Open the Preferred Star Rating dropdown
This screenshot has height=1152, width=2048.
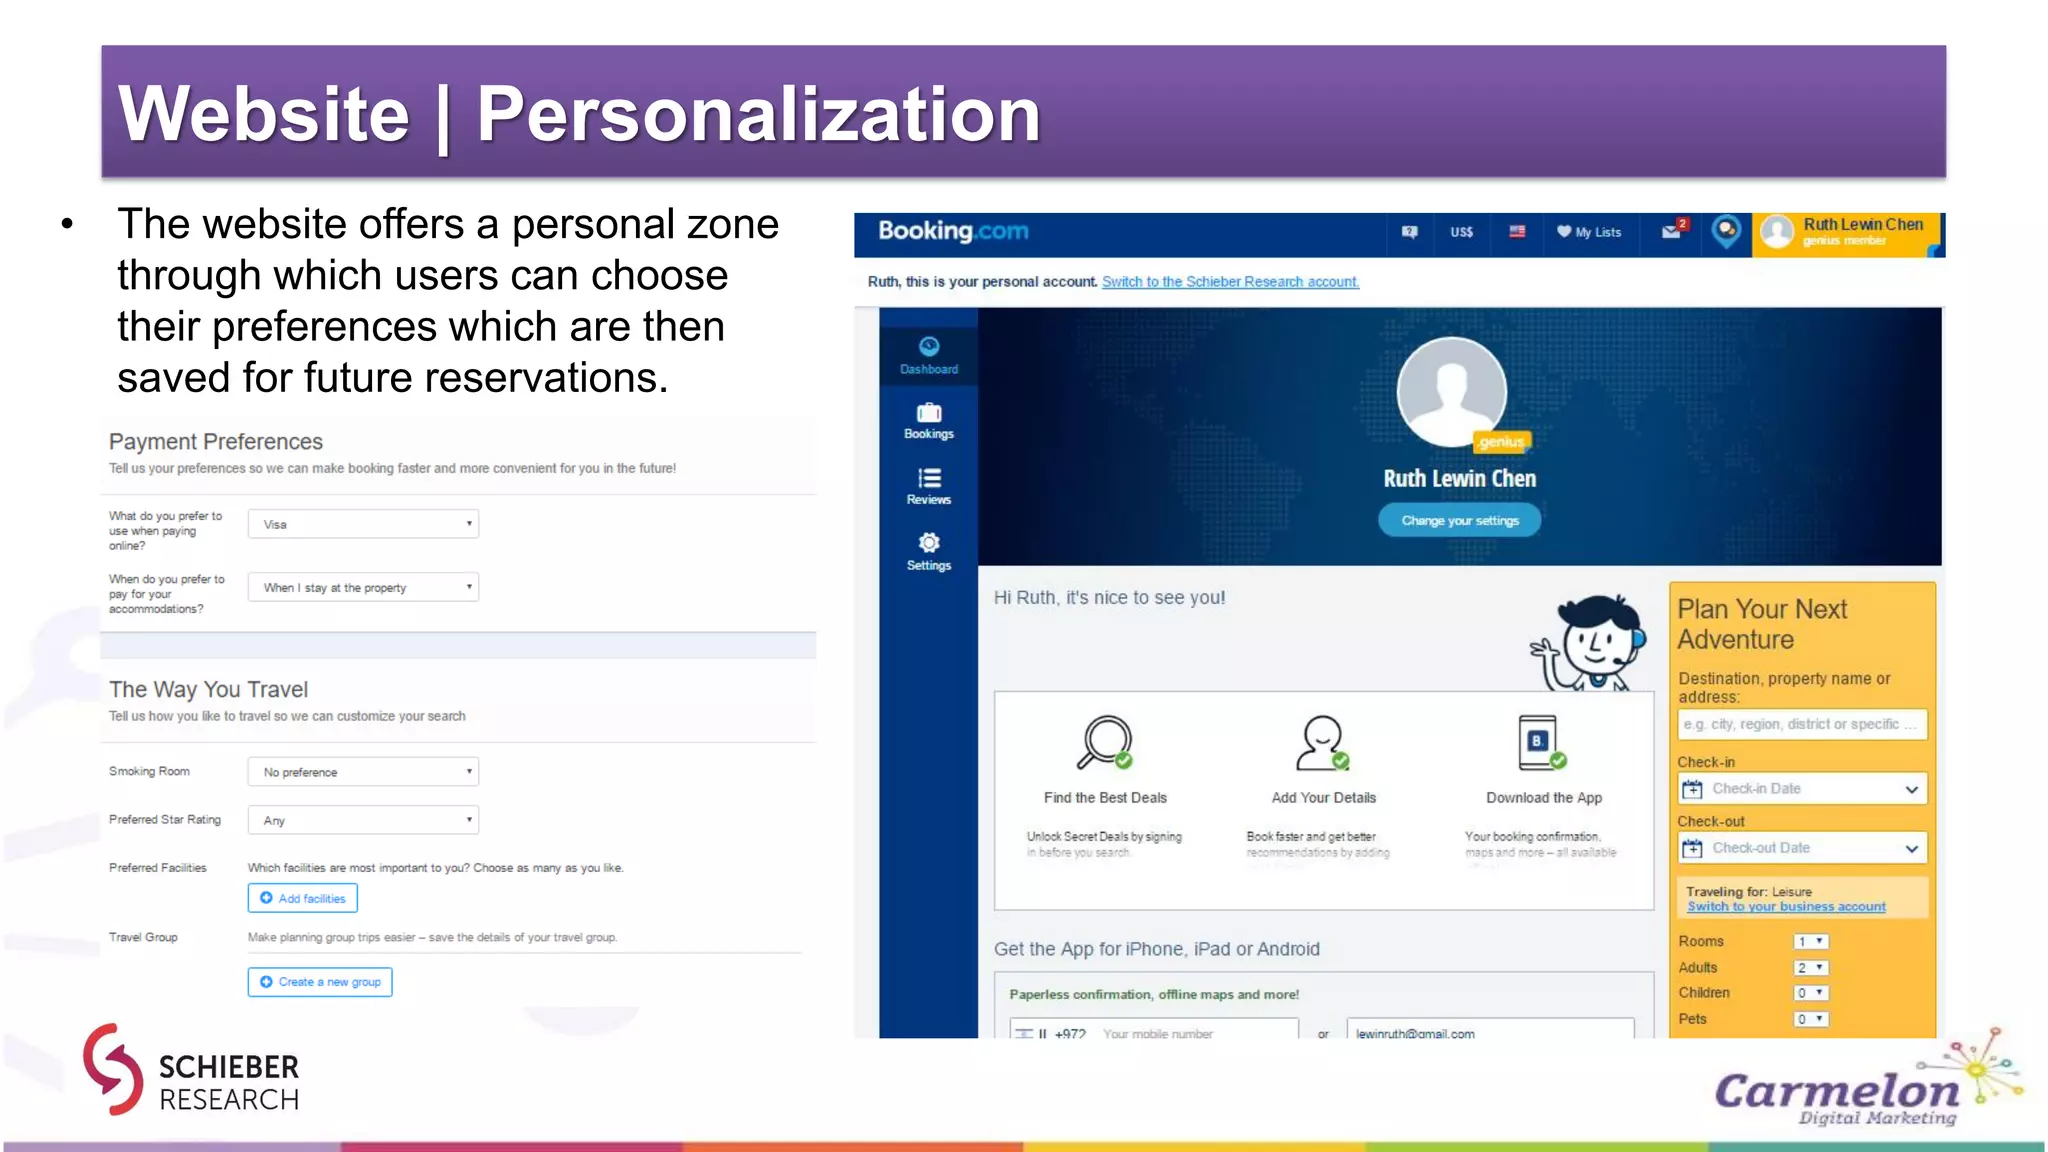coord(363,820)
